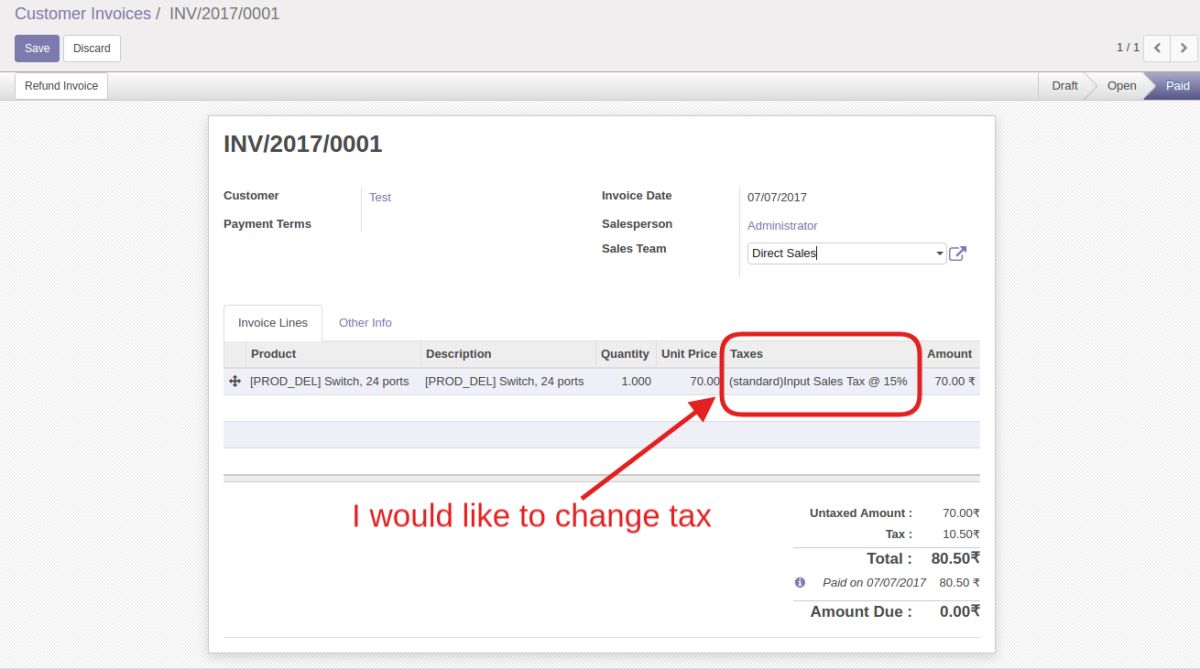Click the external link icon beside Sales Team

(x=957, y=253)
